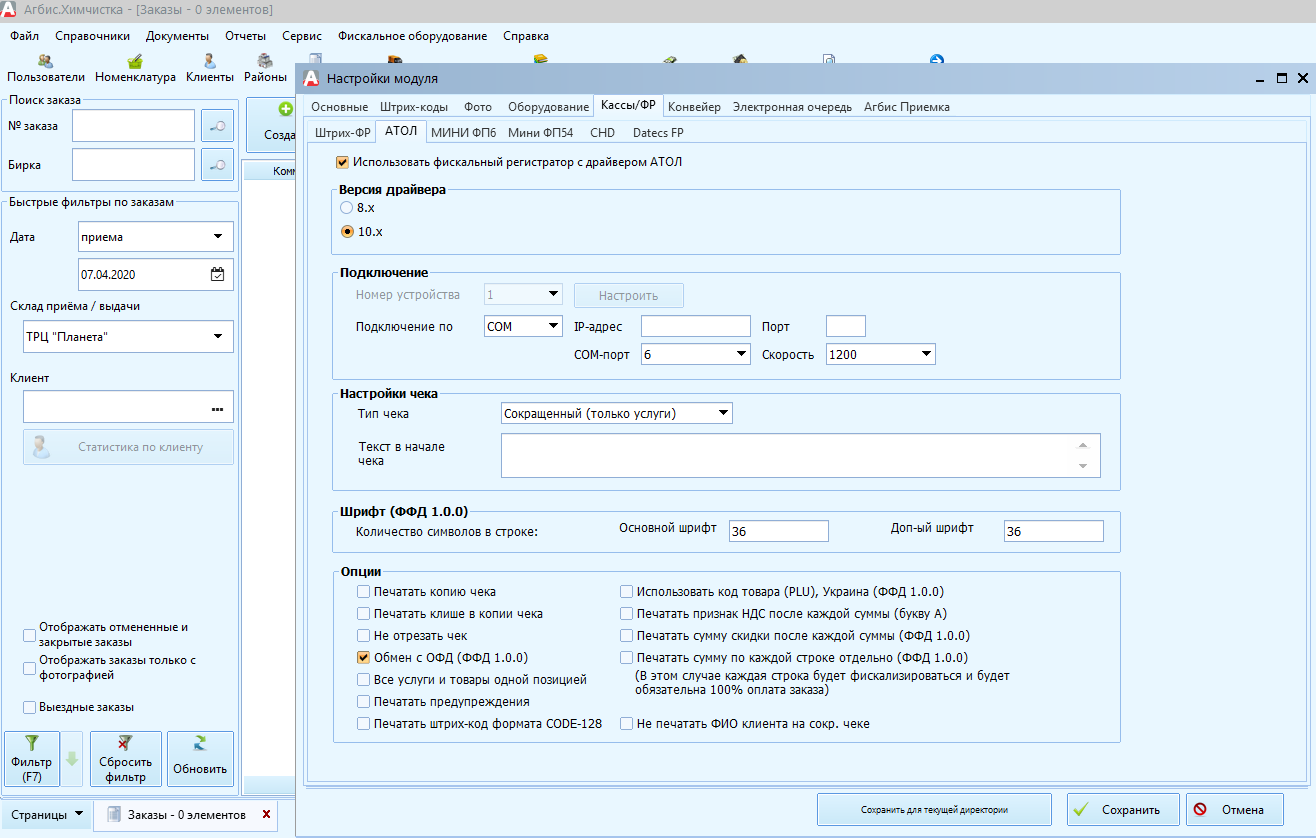Click the Настроить button
Screen dimensions: 1316x838
[x=629, y=295]
